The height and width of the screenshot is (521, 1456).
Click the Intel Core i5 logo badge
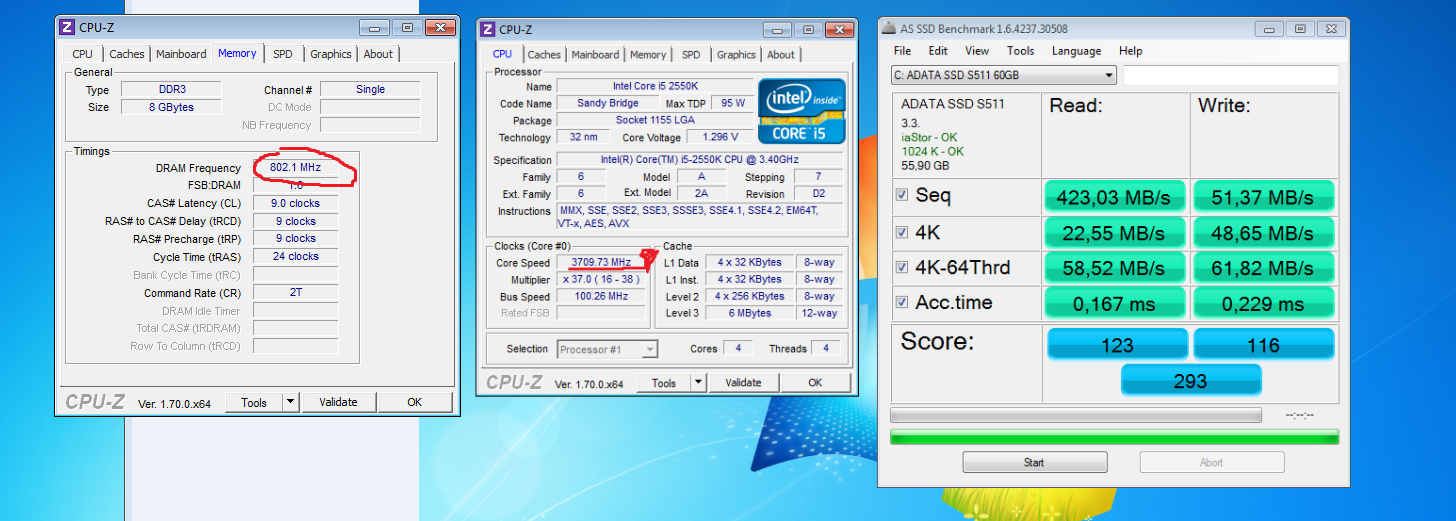801,112
